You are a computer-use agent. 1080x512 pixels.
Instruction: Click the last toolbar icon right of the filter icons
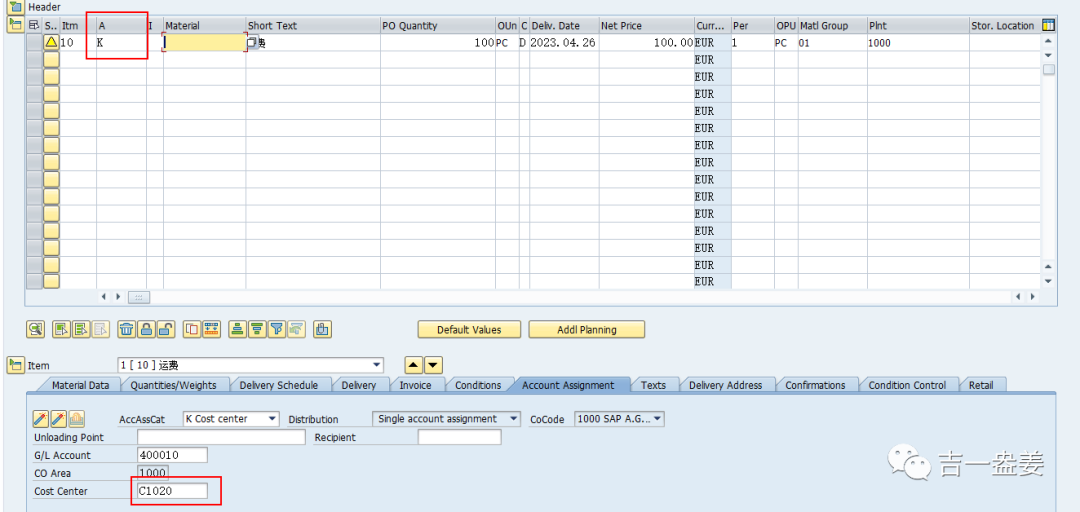pos(322,329)
